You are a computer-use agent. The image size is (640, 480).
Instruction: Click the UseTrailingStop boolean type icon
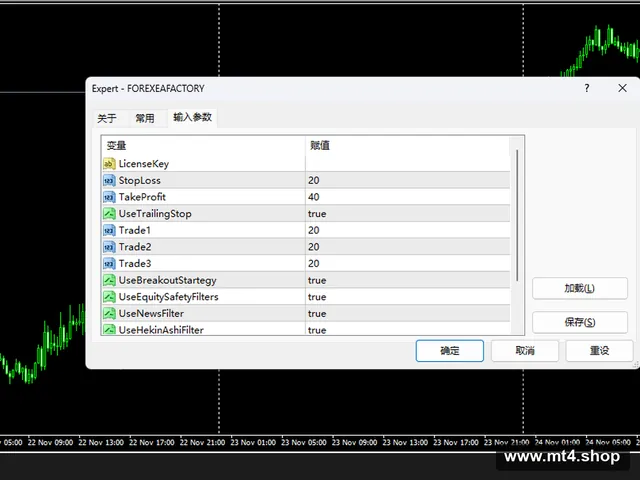point(109,213)
